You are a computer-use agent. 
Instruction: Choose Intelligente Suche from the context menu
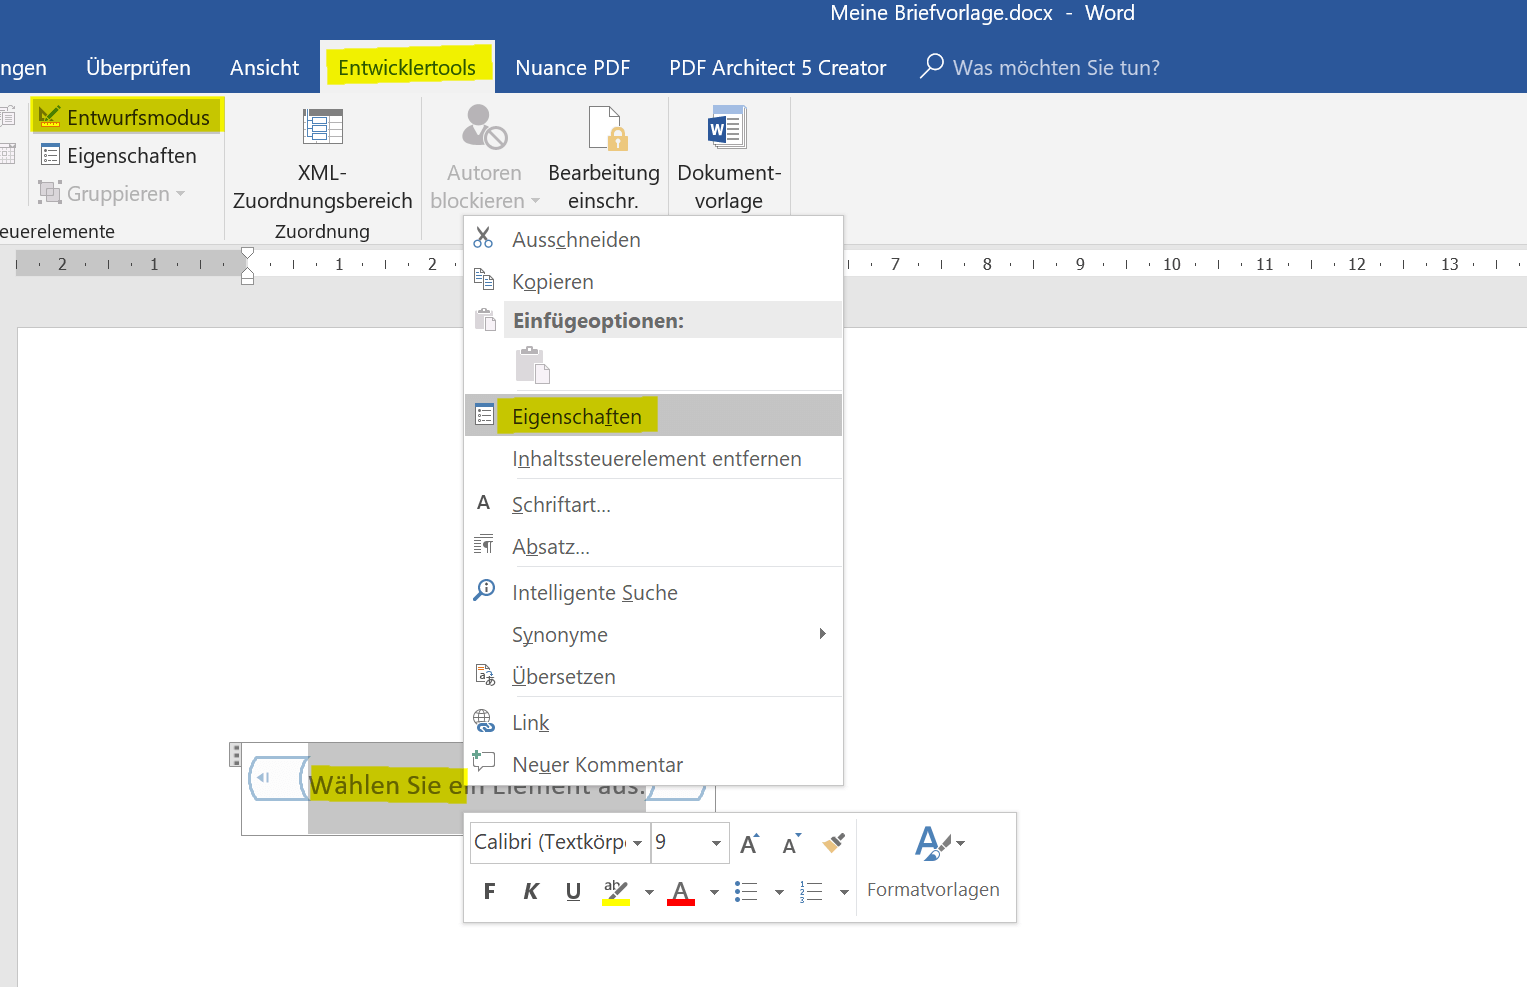pyautogui.click(x=654, y=592)
